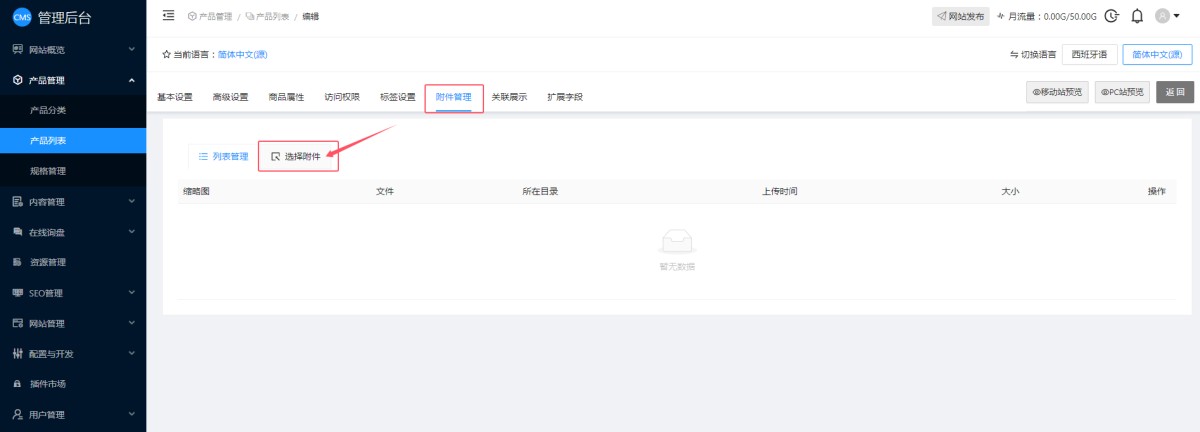Click the CMS logo icon
The height and width of the screenshot is (432, 1200).
tap(22, 16)
